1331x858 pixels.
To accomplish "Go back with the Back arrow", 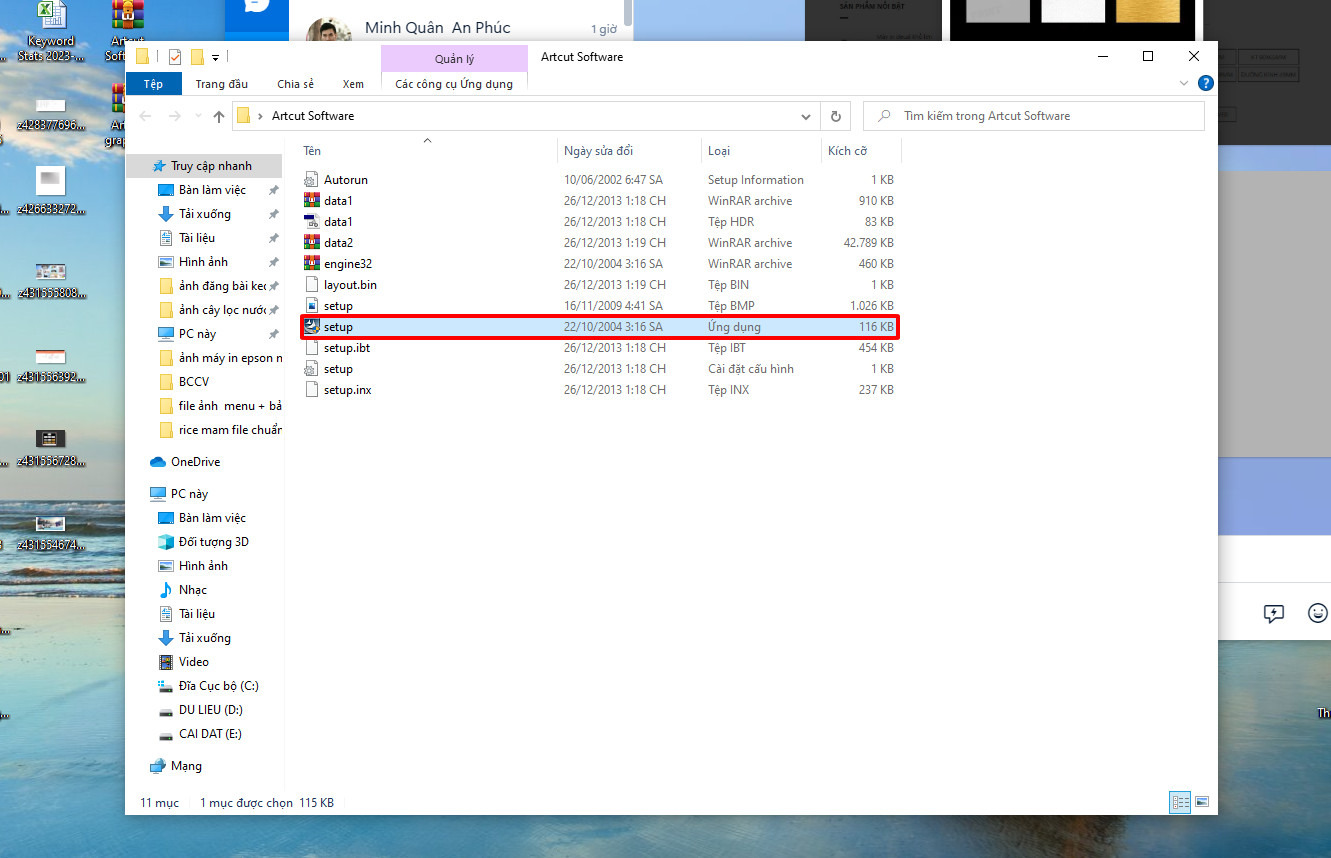I will click(x=146, y=116).
